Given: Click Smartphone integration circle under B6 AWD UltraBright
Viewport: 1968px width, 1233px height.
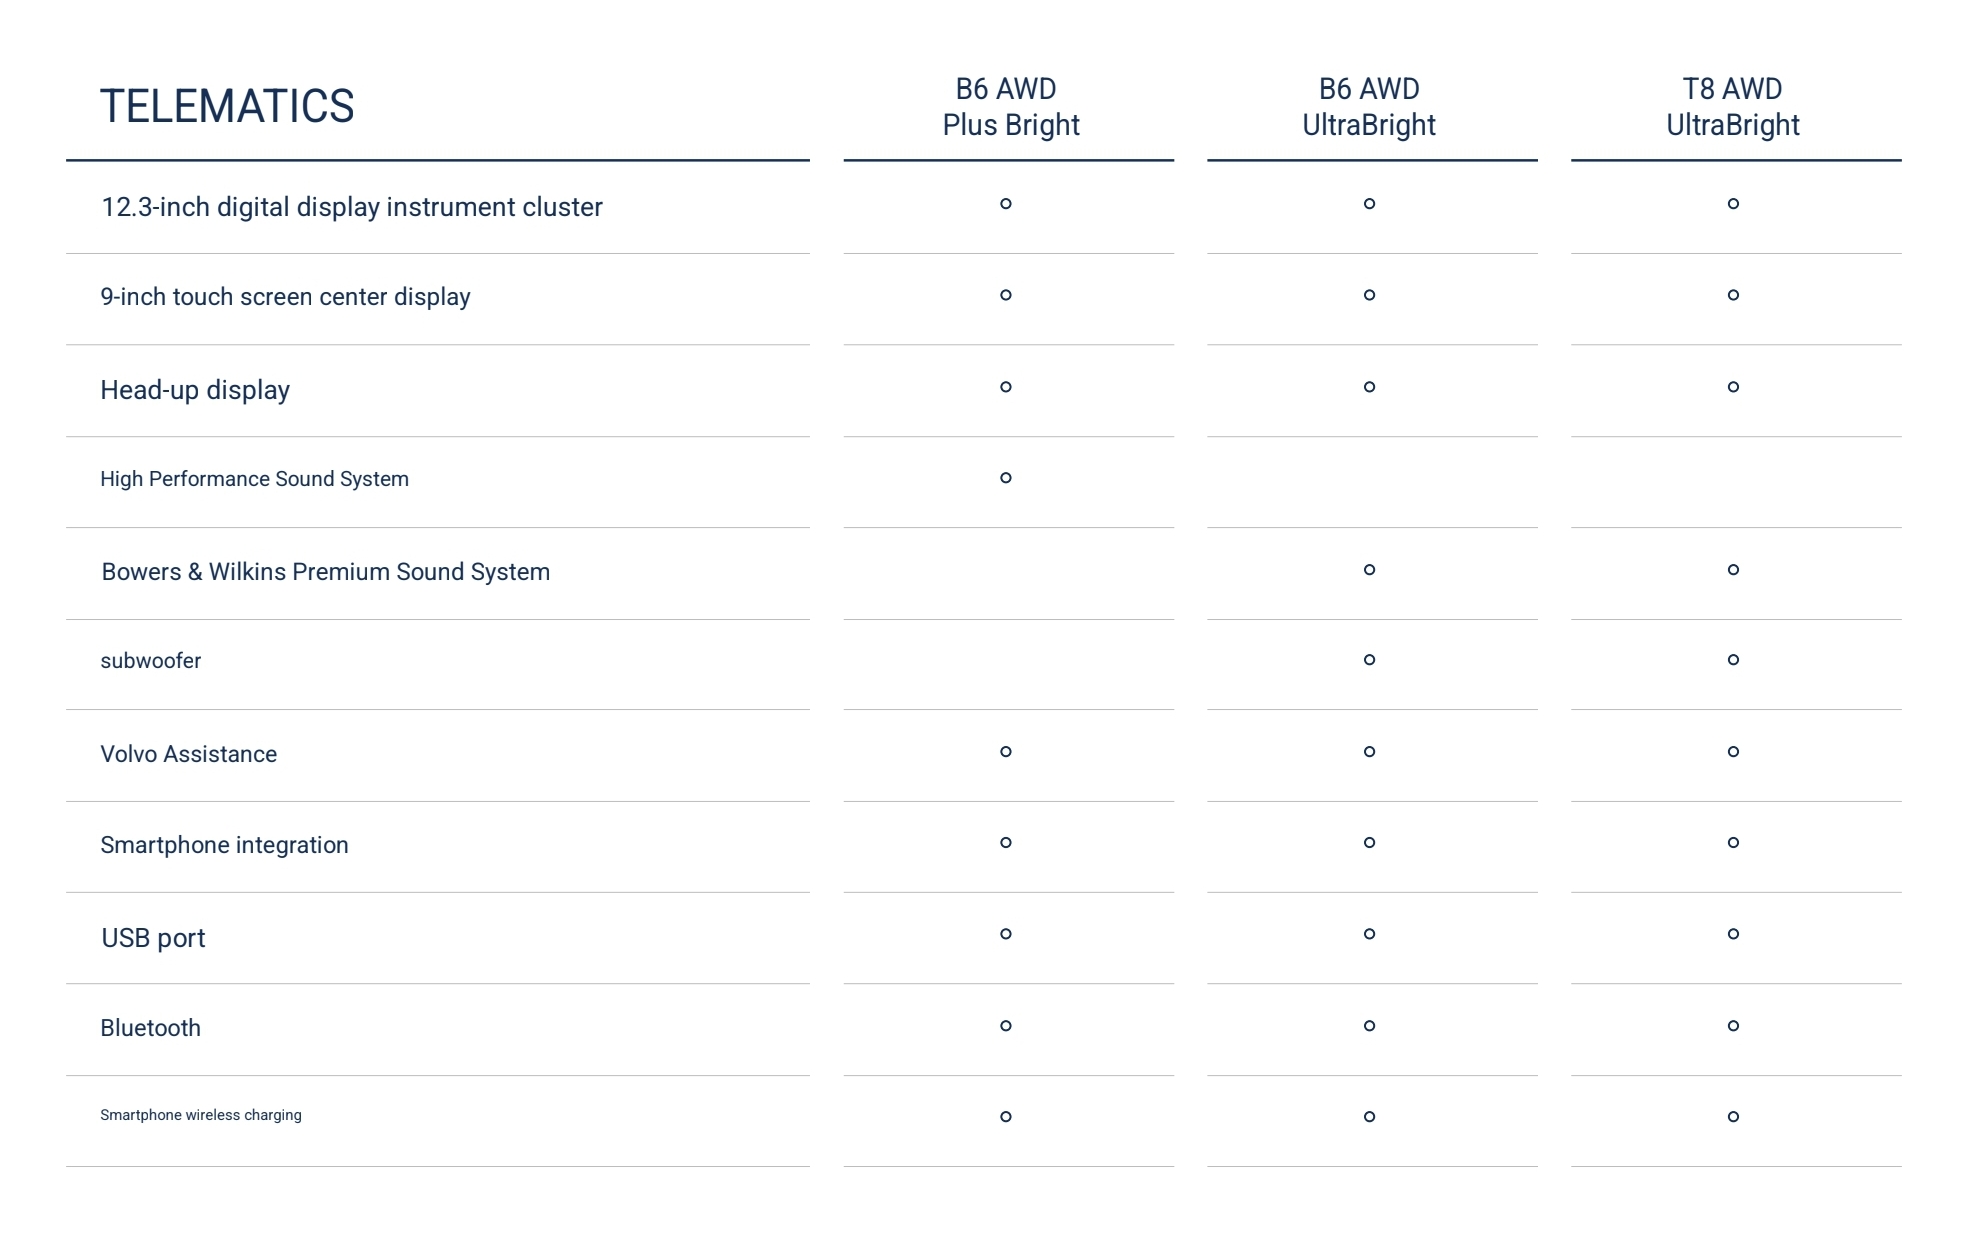Looking at the screenshot, I should tap(1370, 843).
